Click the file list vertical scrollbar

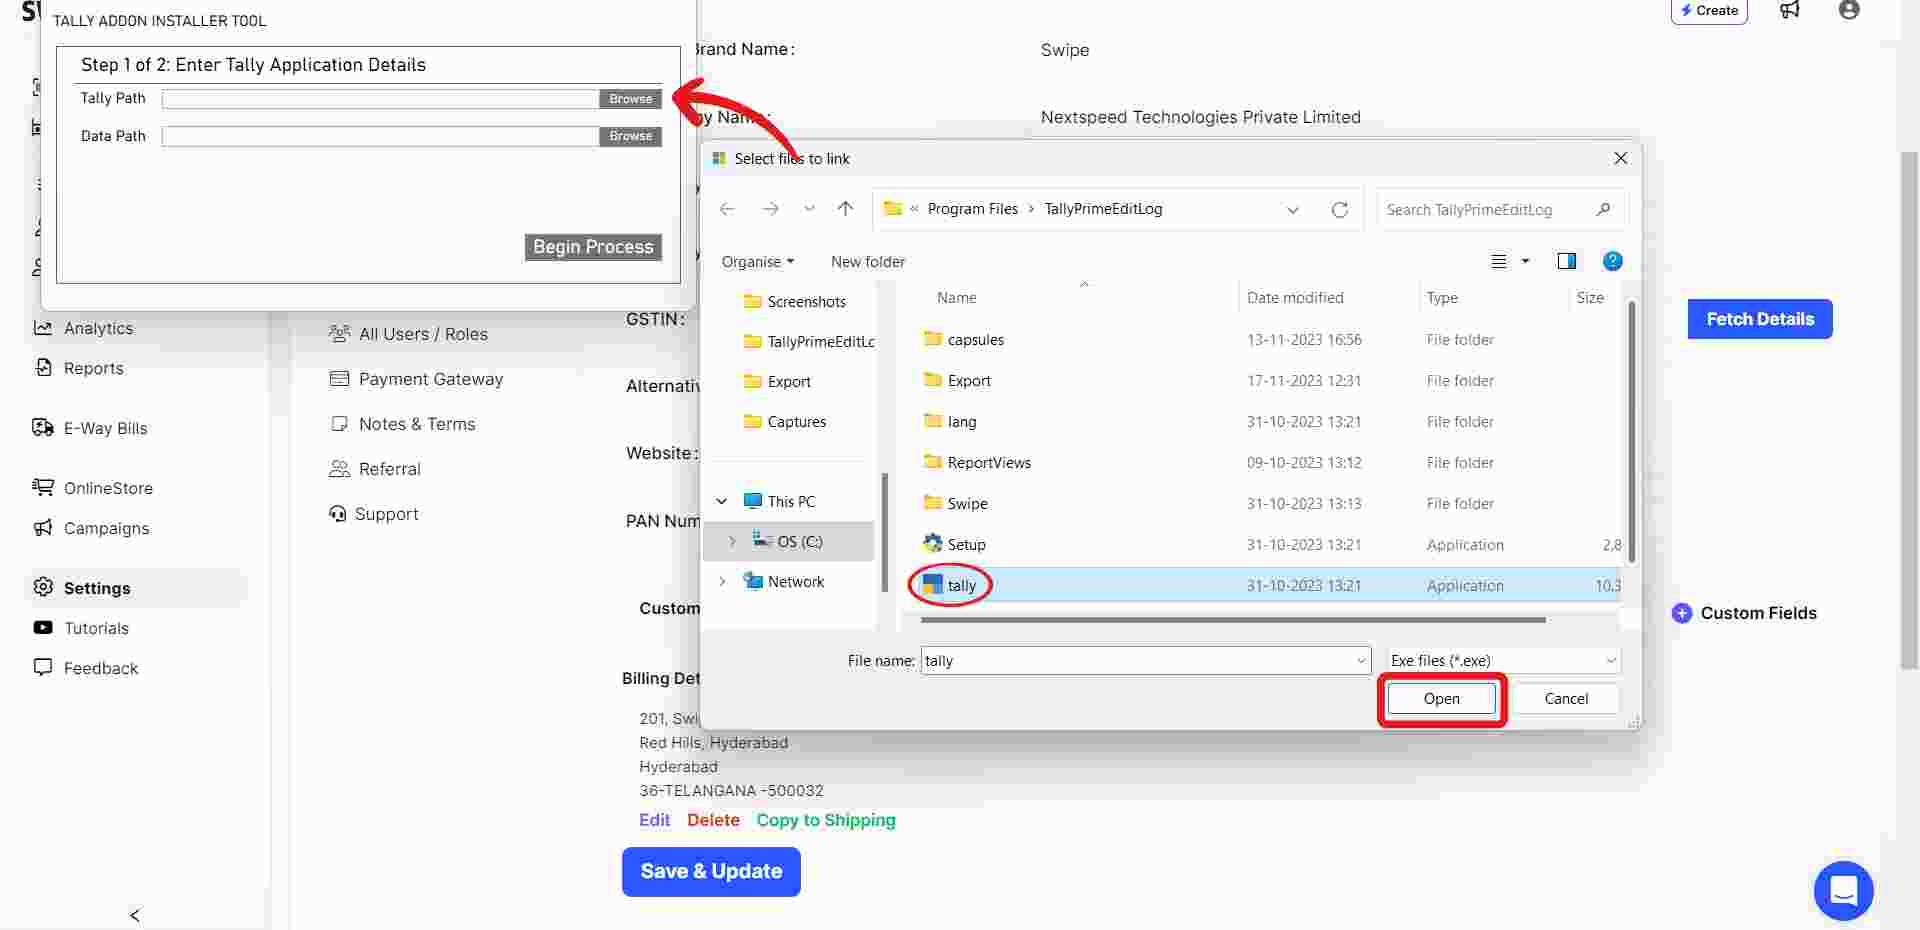coord(1632,430)
